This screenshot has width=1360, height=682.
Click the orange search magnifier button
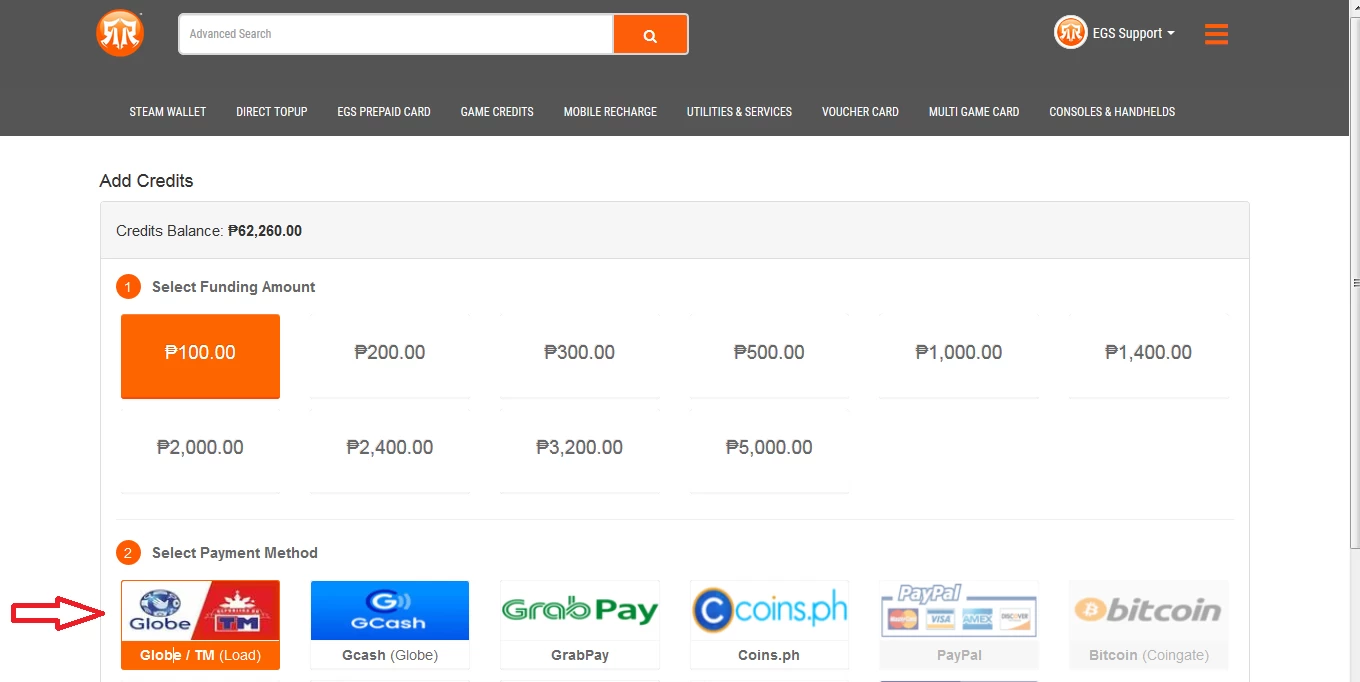pyautogui.click(x=650, y=34)
